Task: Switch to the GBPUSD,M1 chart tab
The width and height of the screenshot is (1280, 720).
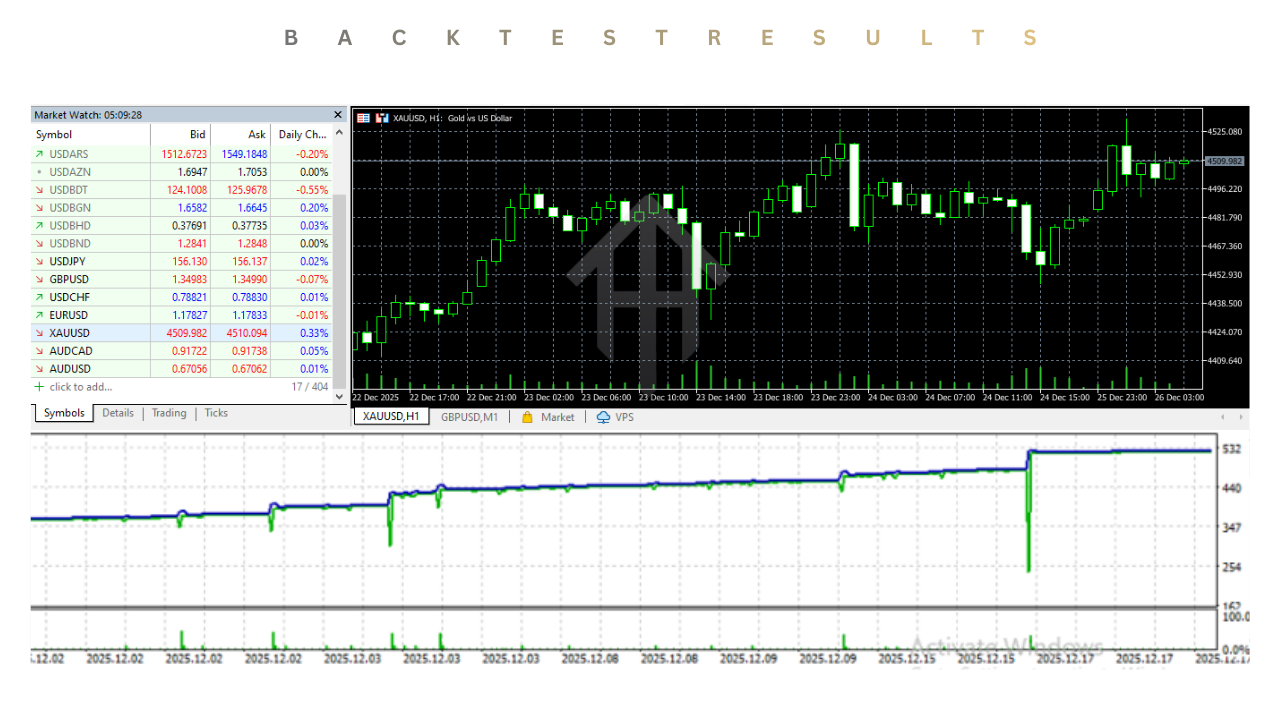Action: click(470, 417)
